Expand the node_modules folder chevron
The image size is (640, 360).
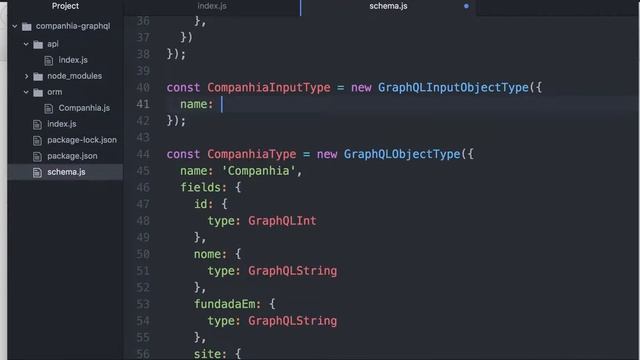26,76
